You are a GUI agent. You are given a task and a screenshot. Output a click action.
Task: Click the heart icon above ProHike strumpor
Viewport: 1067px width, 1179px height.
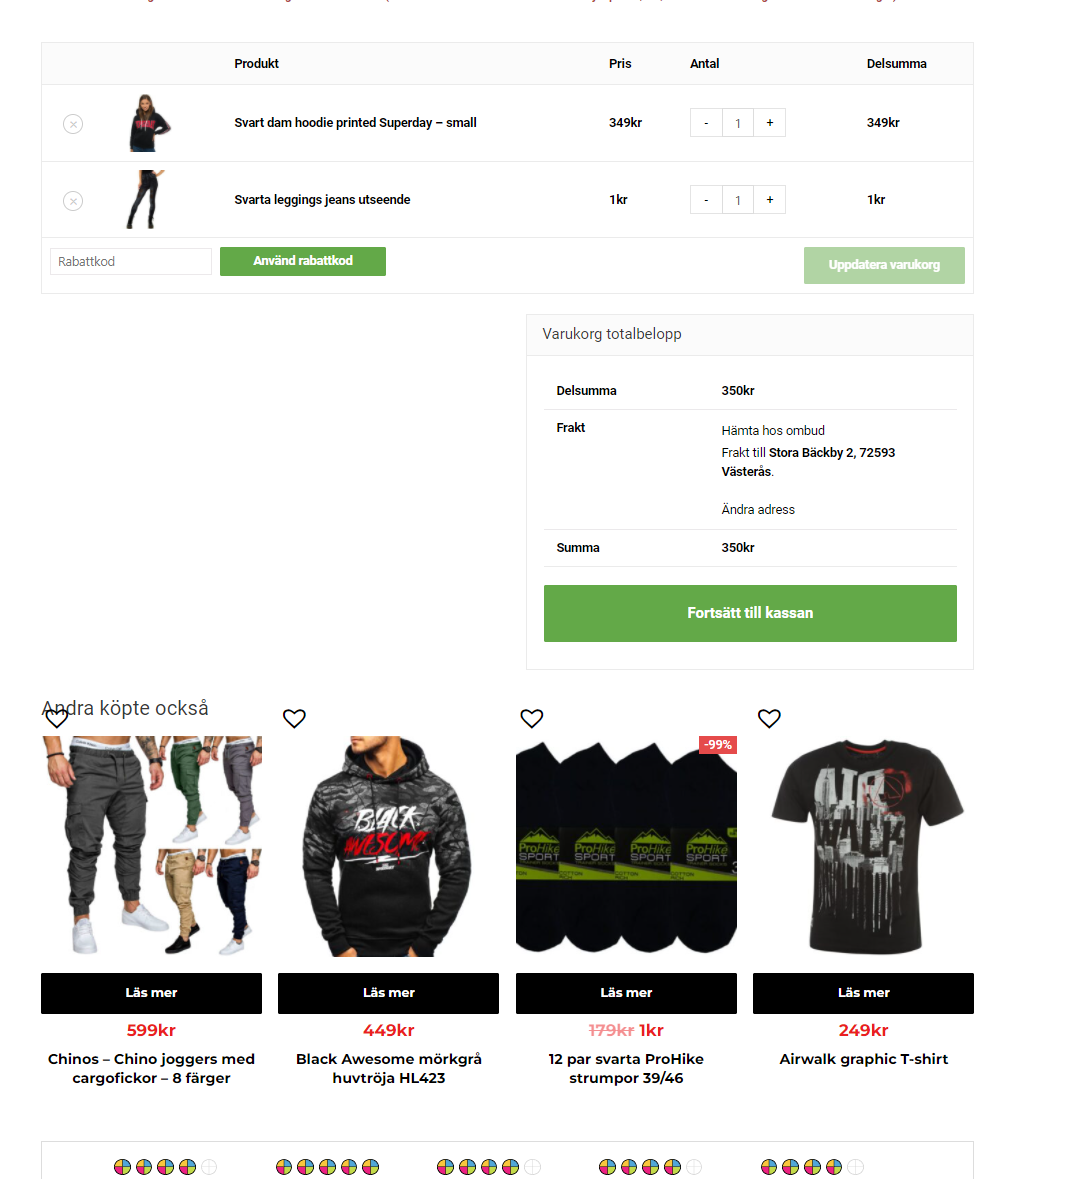[532, 718]
